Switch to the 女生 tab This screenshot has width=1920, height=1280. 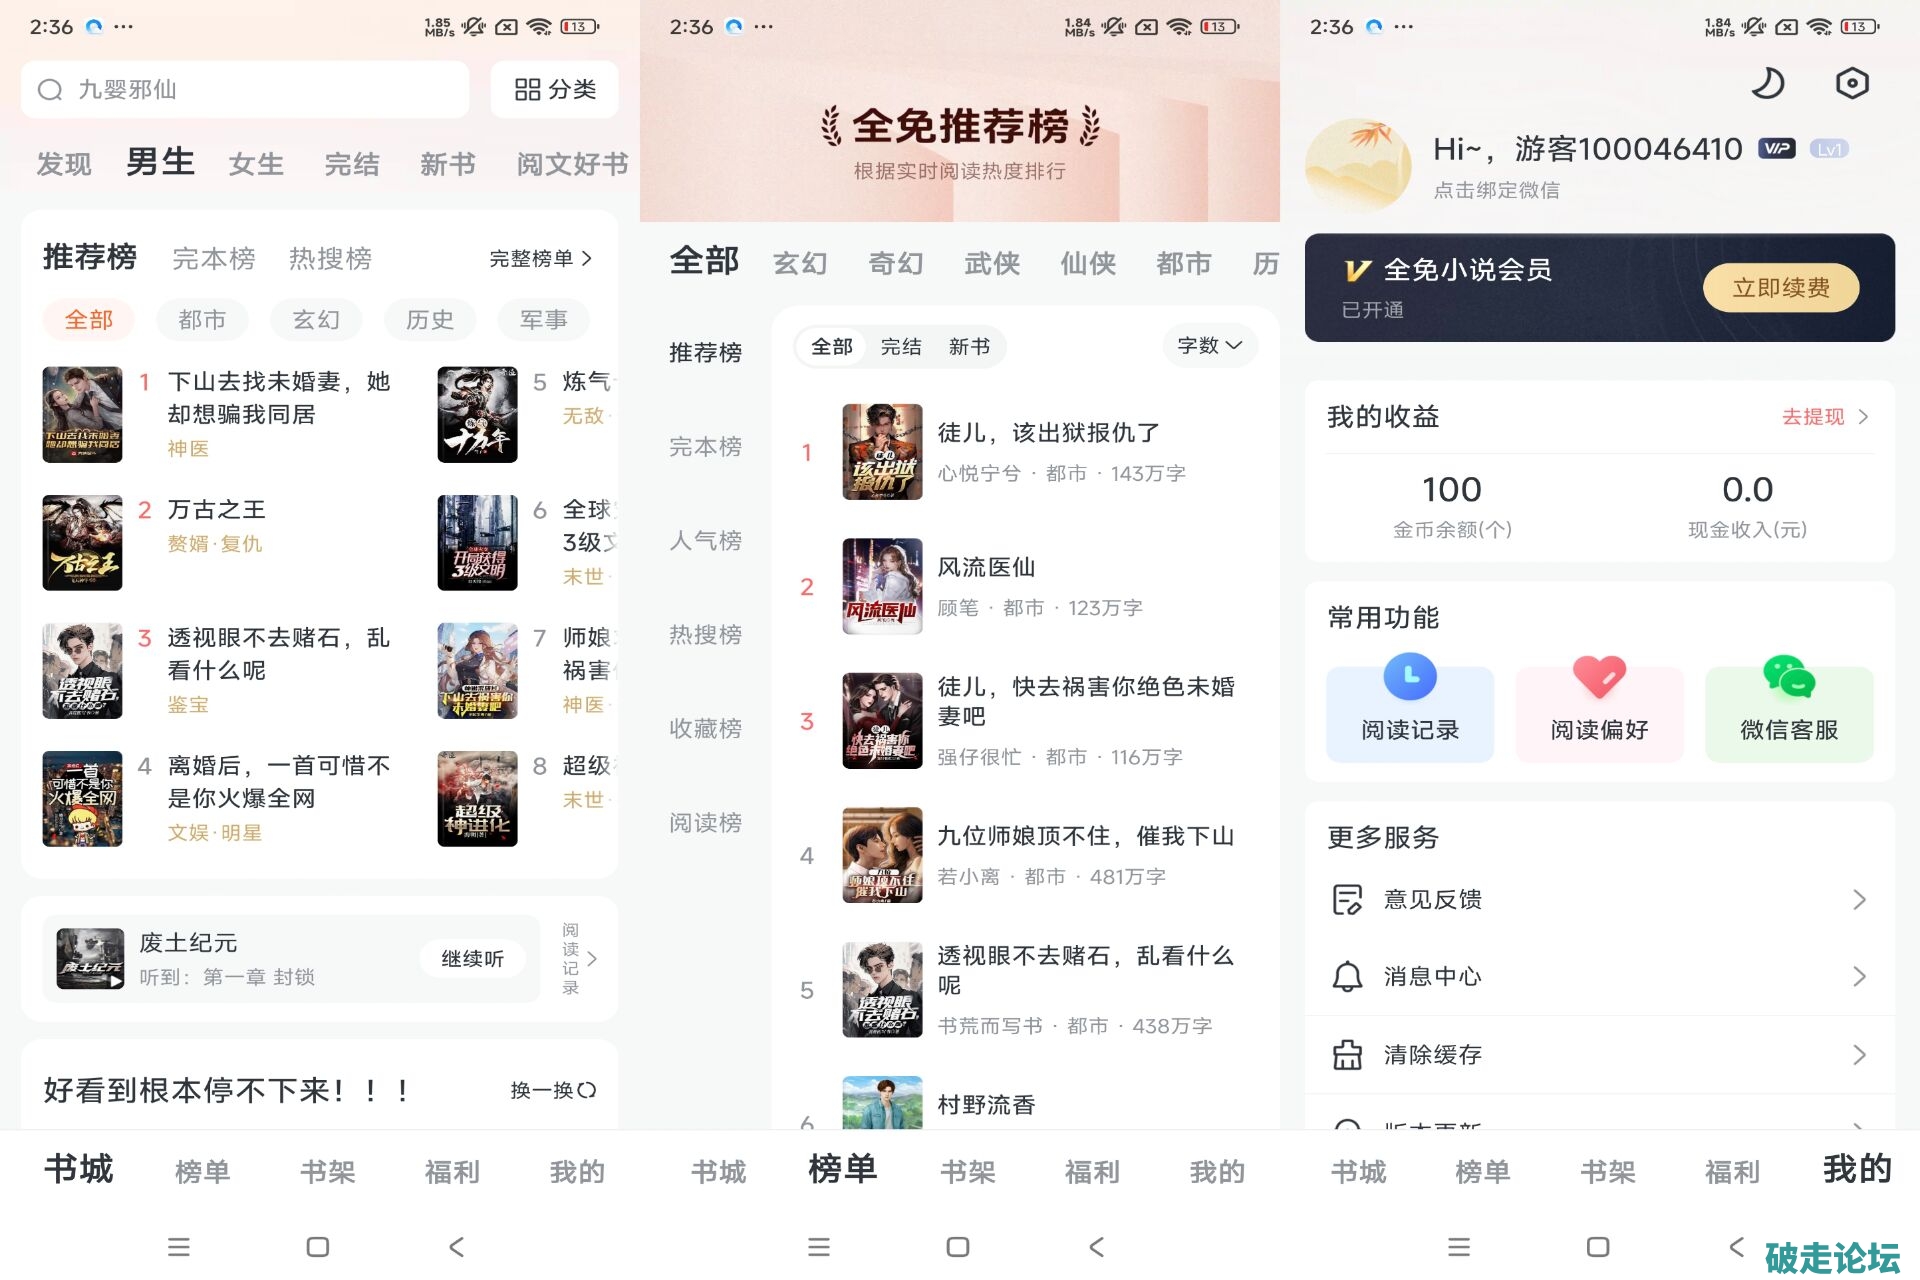[256, 164]
